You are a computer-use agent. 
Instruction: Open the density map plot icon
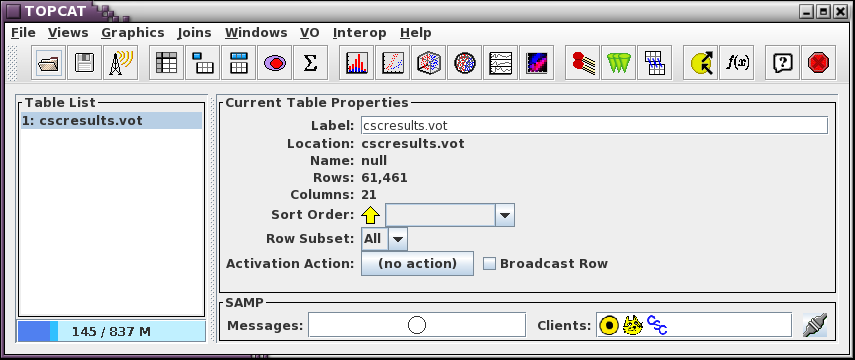point(537,63)
